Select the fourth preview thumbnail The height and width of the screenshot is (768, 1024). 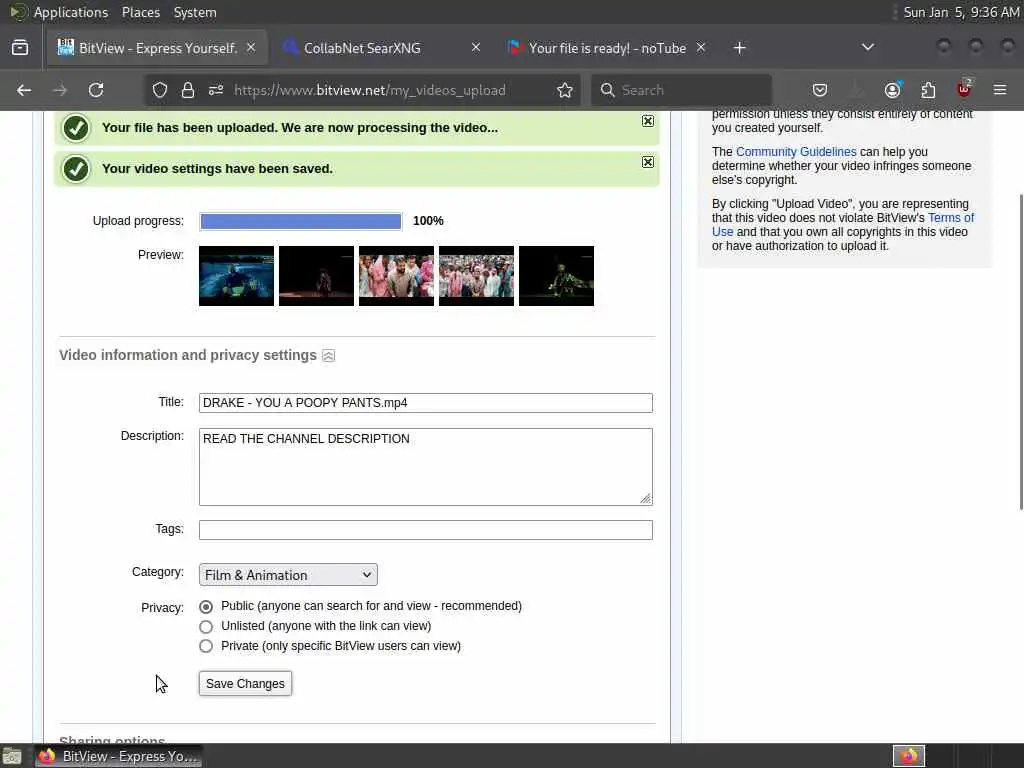476,276
